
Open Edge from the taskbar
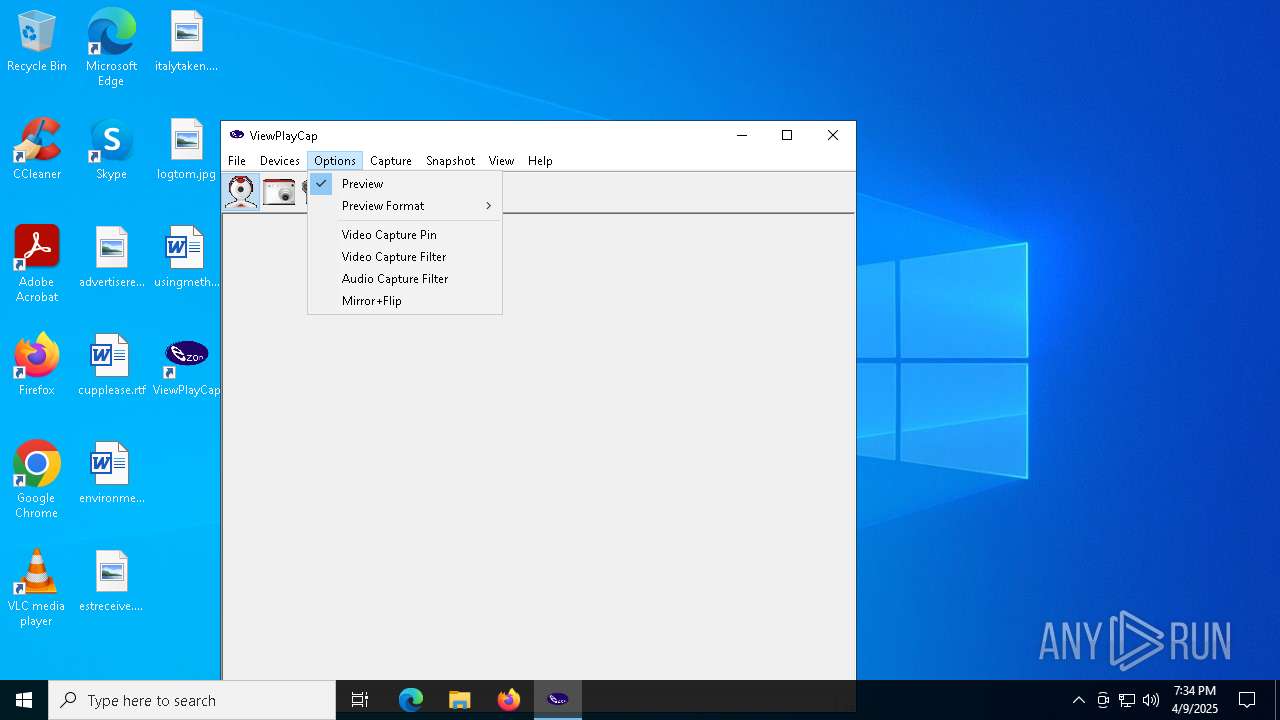[411, 700]
